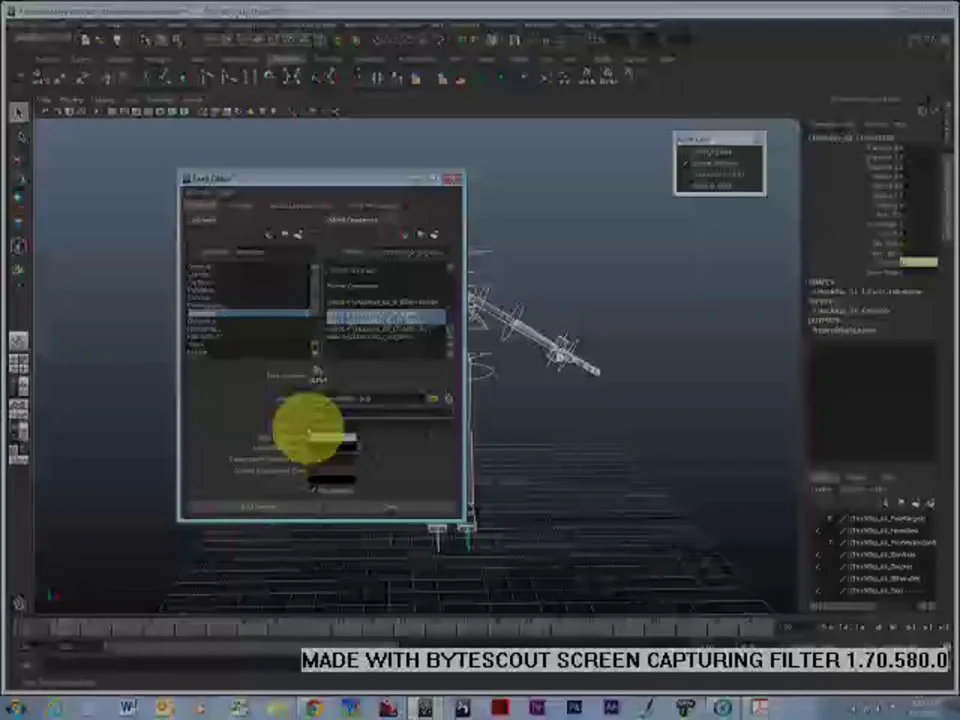Switch to Render tab in Layer Editor
The height and width of the screenshot is (720, 960).
coord(856,478)
